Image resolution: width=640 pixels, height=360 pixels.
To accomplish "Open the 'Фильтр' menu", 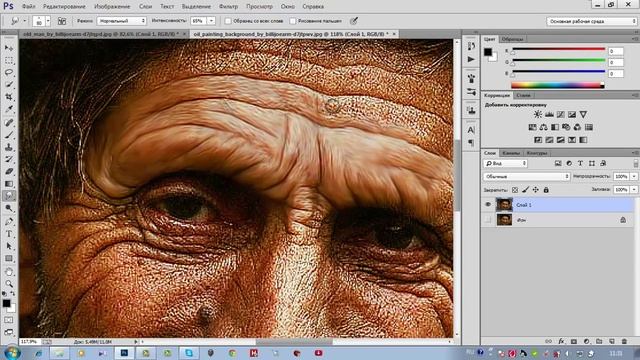I will 228,7.
